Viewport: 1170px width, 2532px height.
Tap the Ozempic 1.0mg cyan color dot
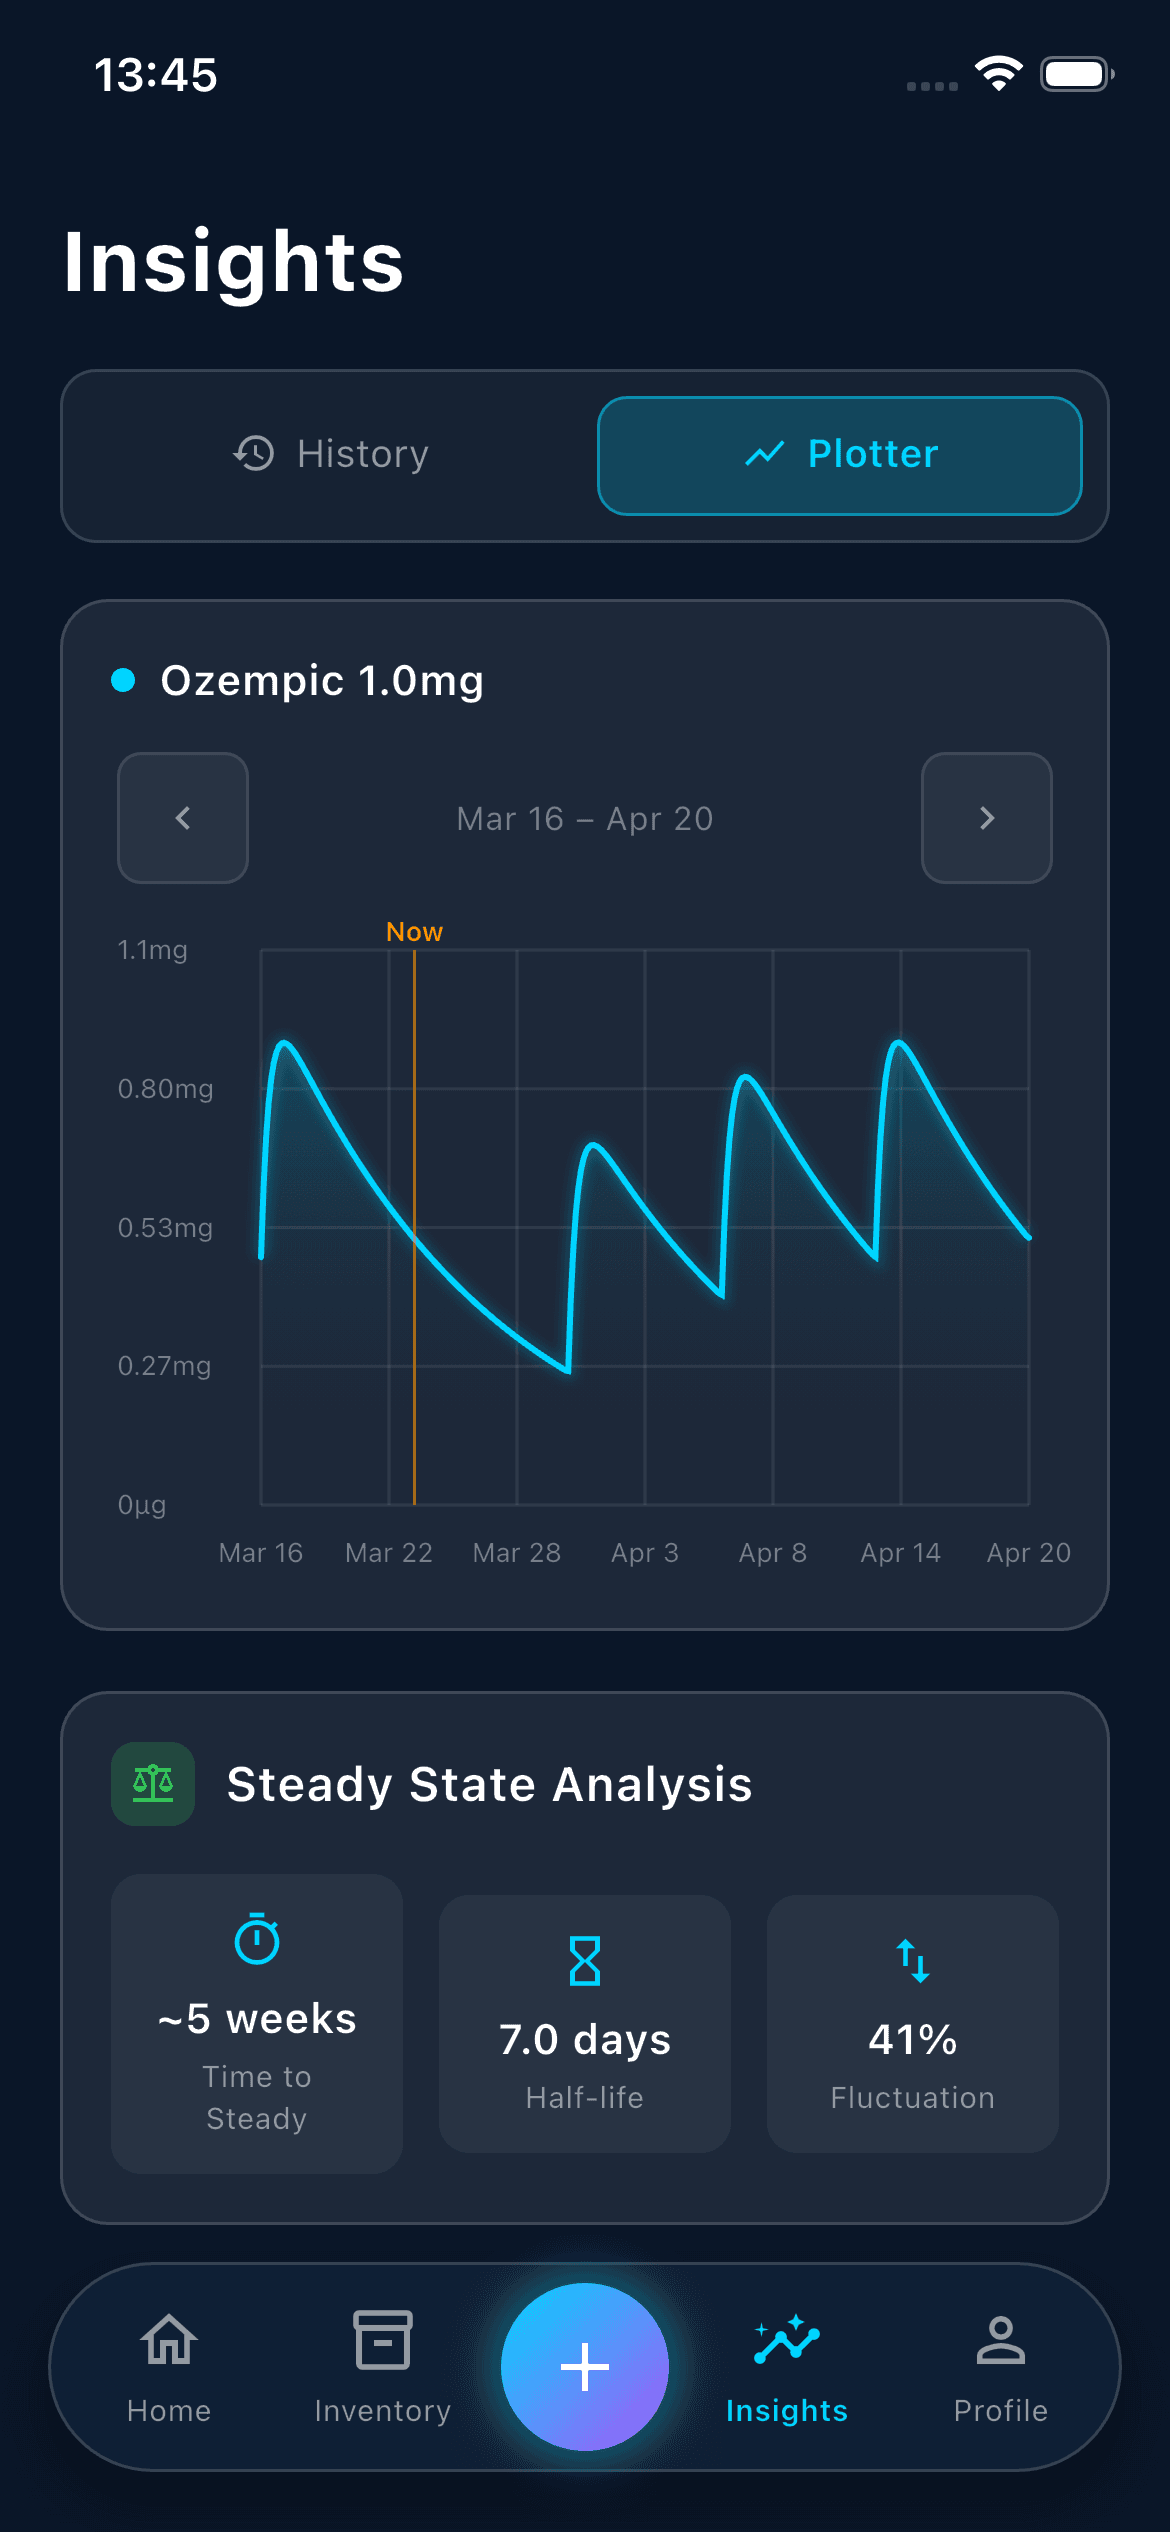[x=123, y=680]
